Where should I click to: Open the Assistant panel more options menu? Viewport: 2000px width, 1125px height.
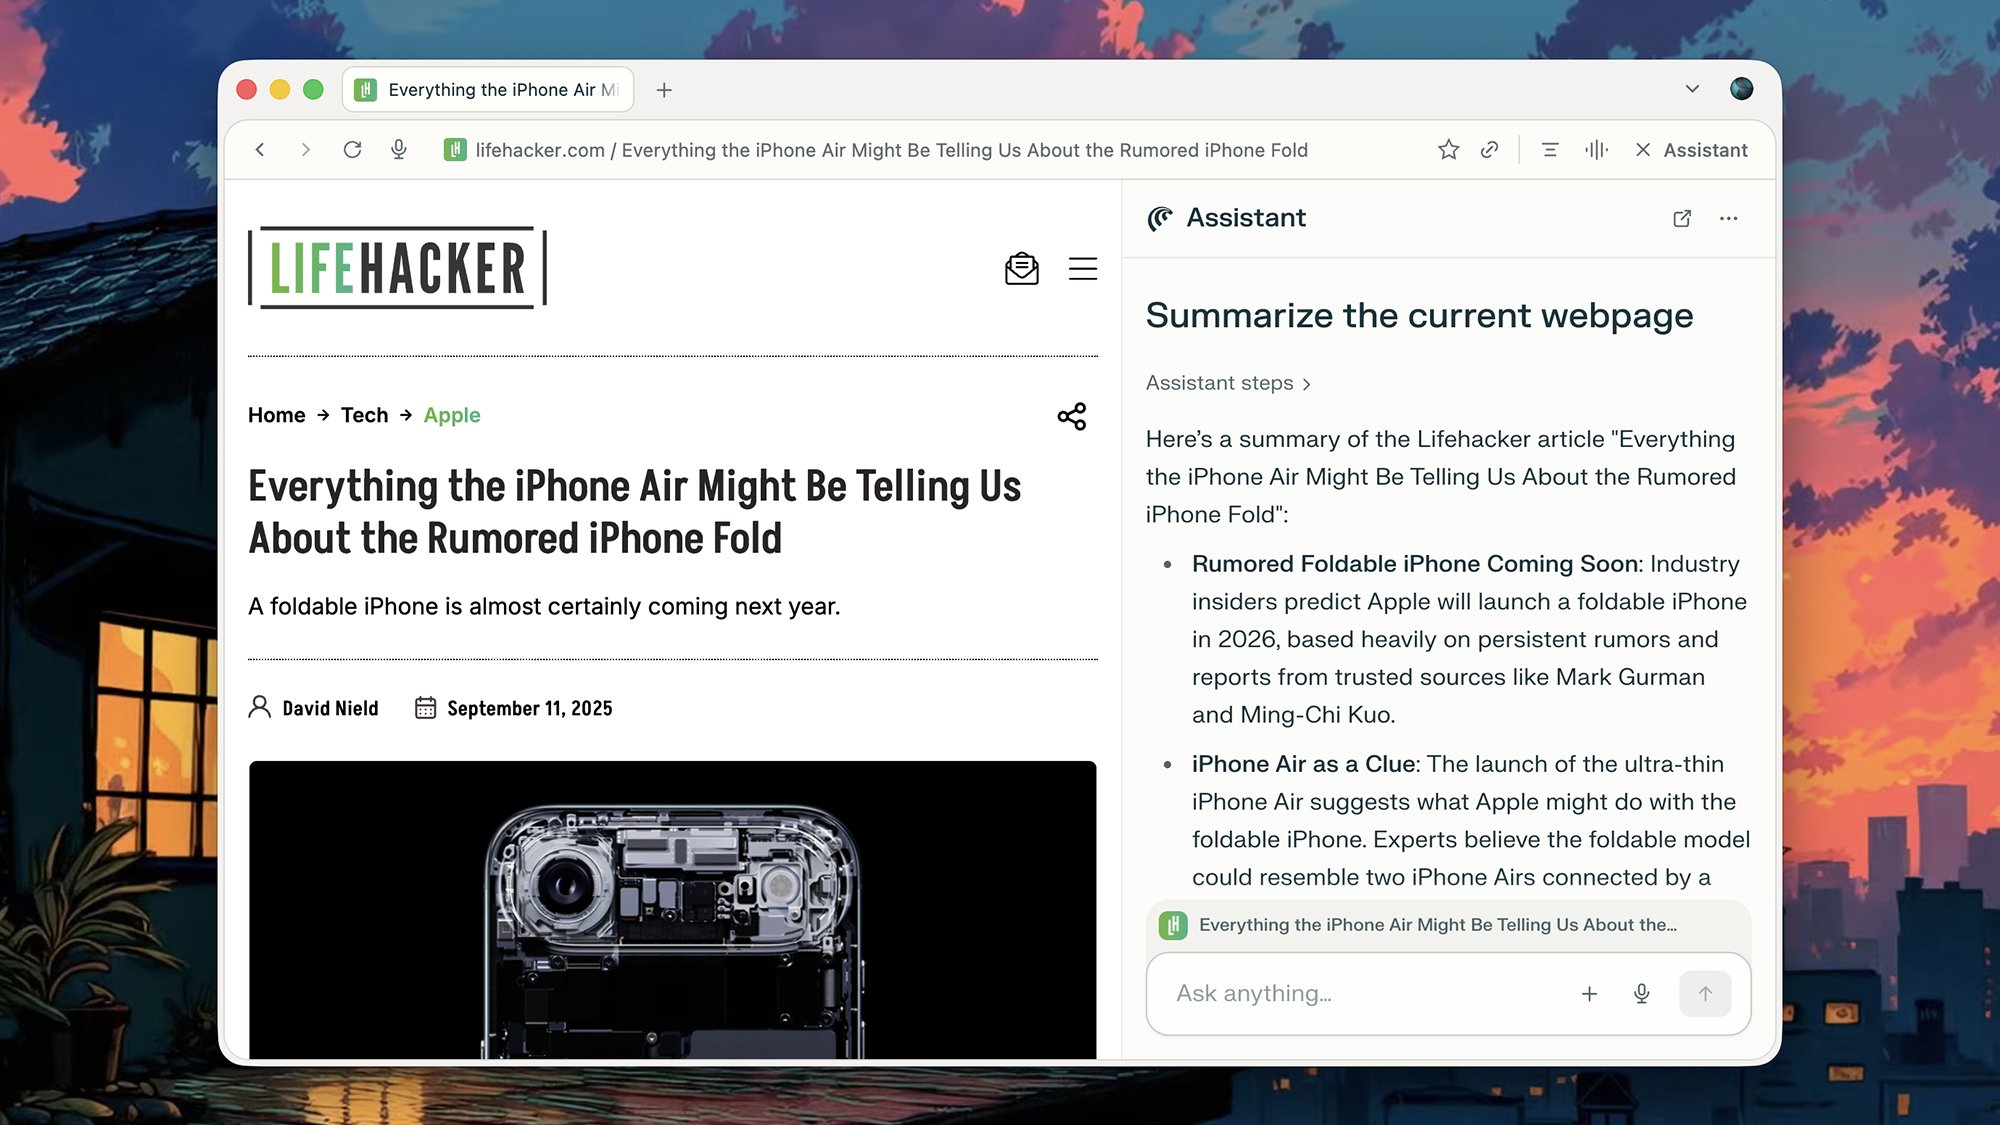[1728, 218]
